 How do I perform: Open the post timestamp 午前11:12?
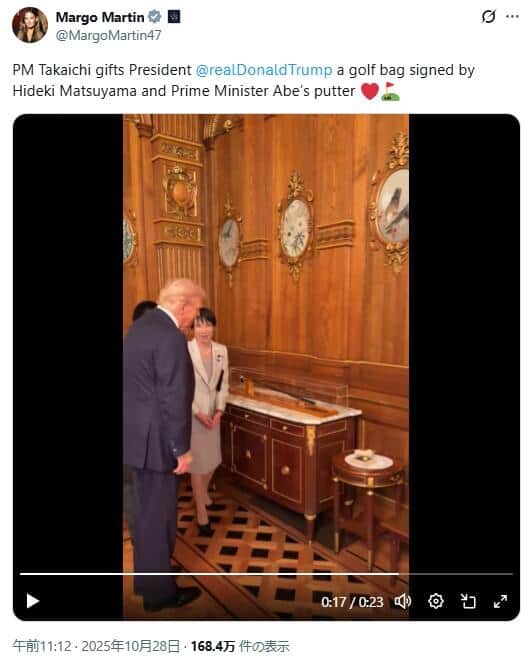(x=41, y=646)
